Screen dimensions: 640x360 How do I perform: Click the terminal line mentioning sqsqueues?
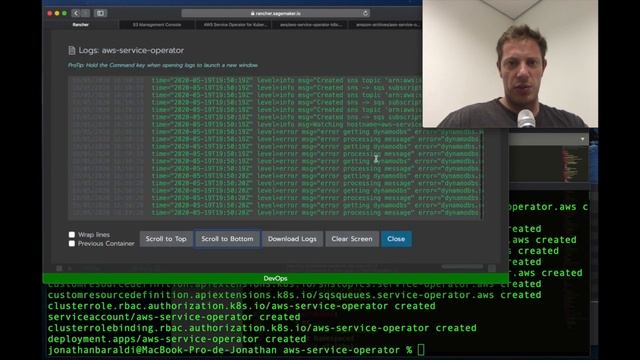click(294, 295)
